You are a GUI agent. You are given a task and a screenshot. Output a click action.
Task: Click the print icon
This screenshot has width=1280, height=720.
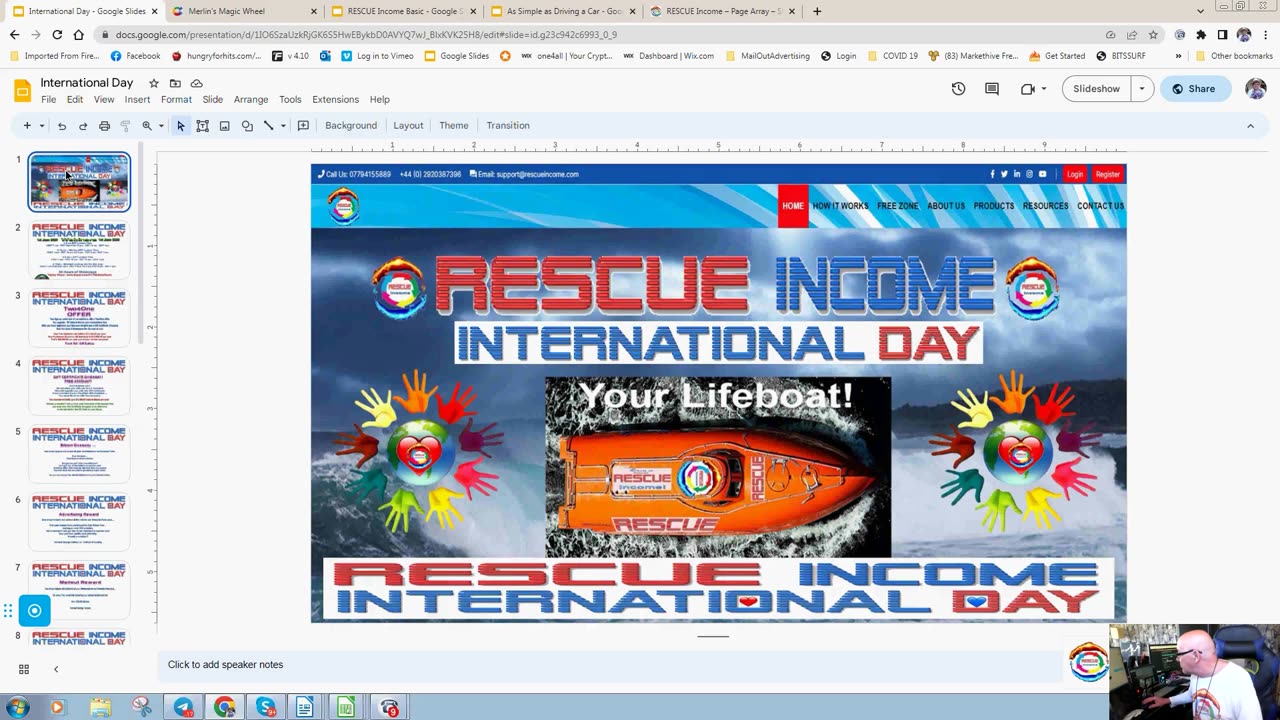(104, 126)
